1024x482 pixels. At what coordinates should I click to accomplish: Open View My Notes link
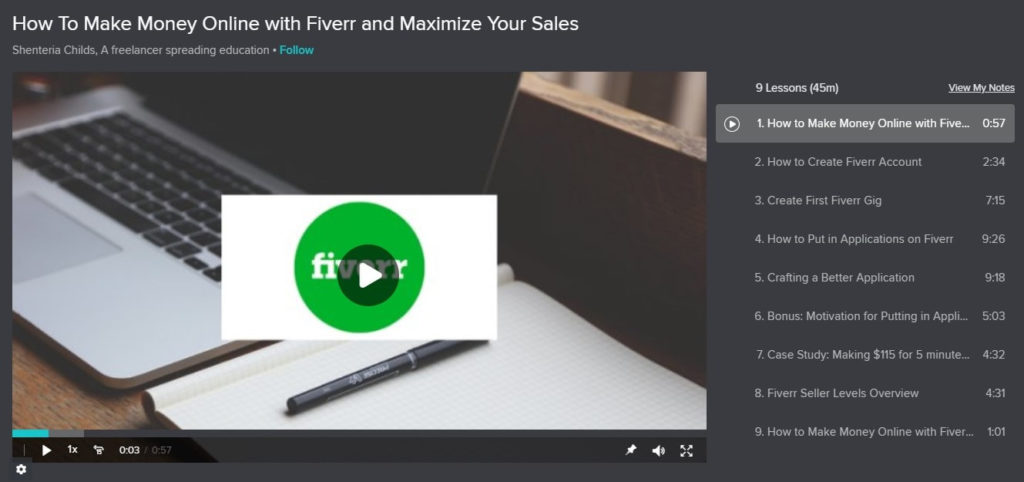pyautogui.click(x=982, y=88)
